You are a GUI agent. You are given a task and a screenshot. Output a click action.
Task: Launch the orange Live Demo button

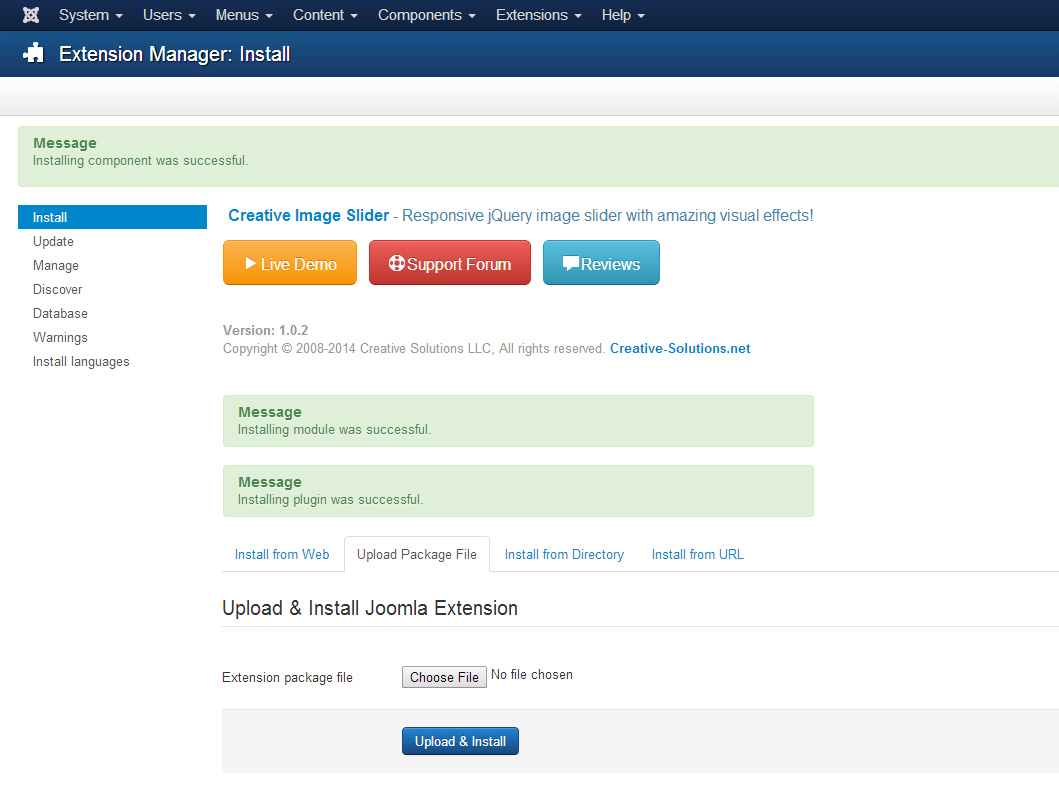click(290, 263)
